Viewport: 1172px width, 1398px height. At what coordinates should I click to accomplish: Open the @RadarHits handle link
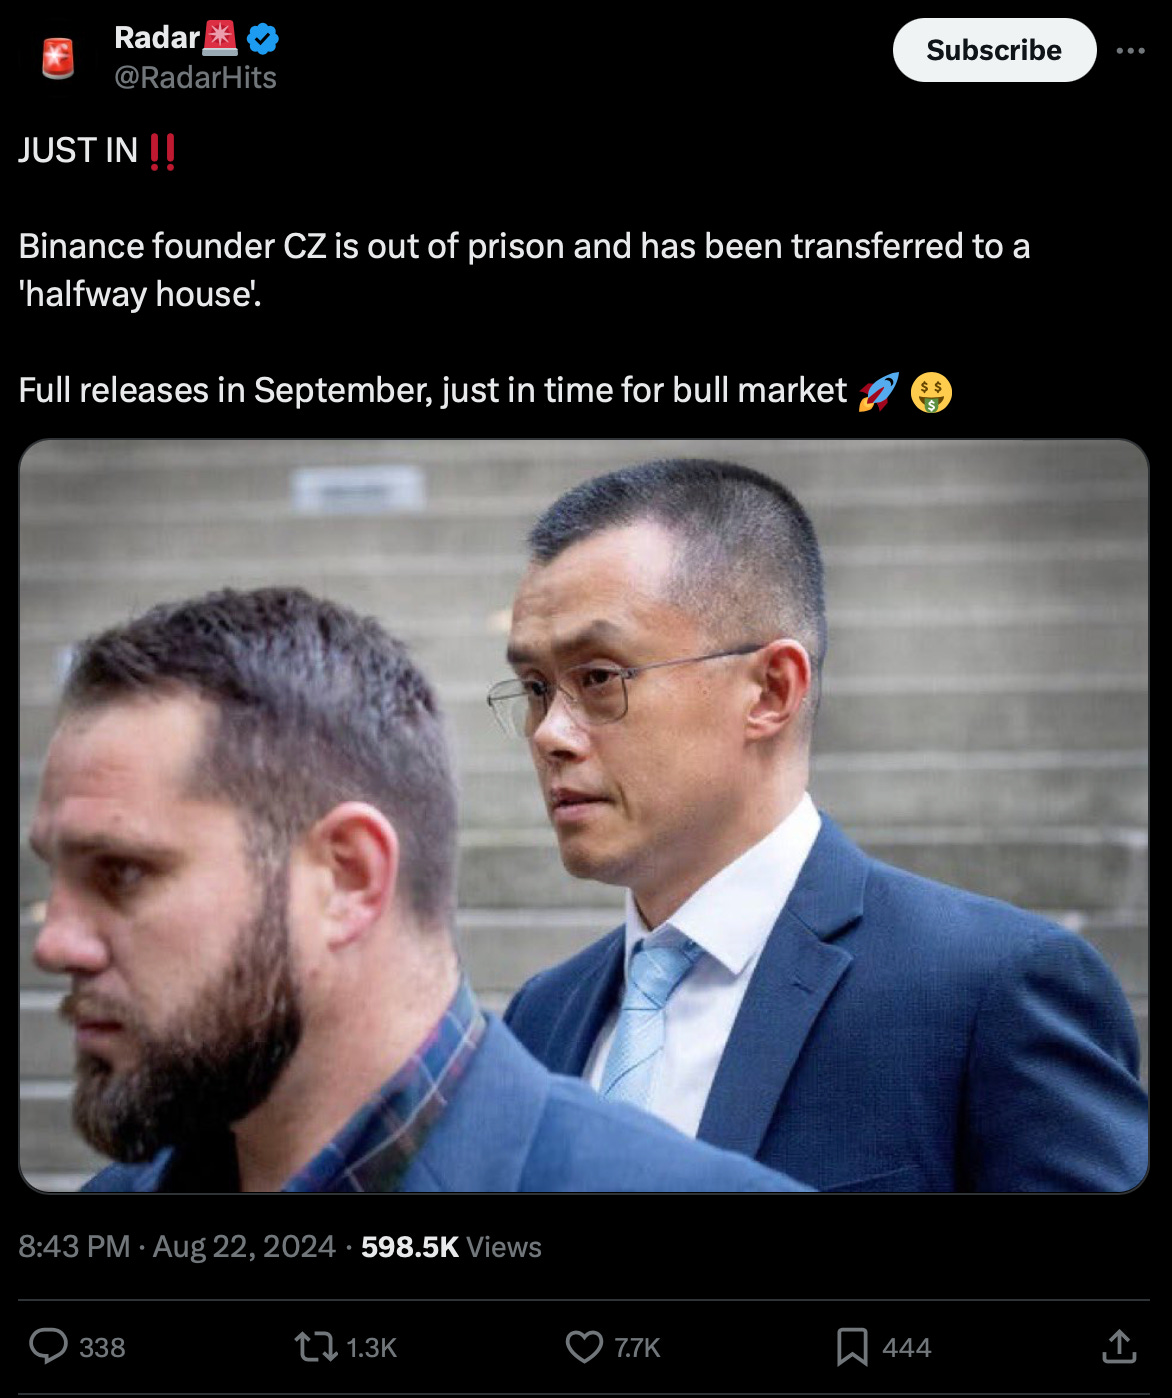point(195,78)
